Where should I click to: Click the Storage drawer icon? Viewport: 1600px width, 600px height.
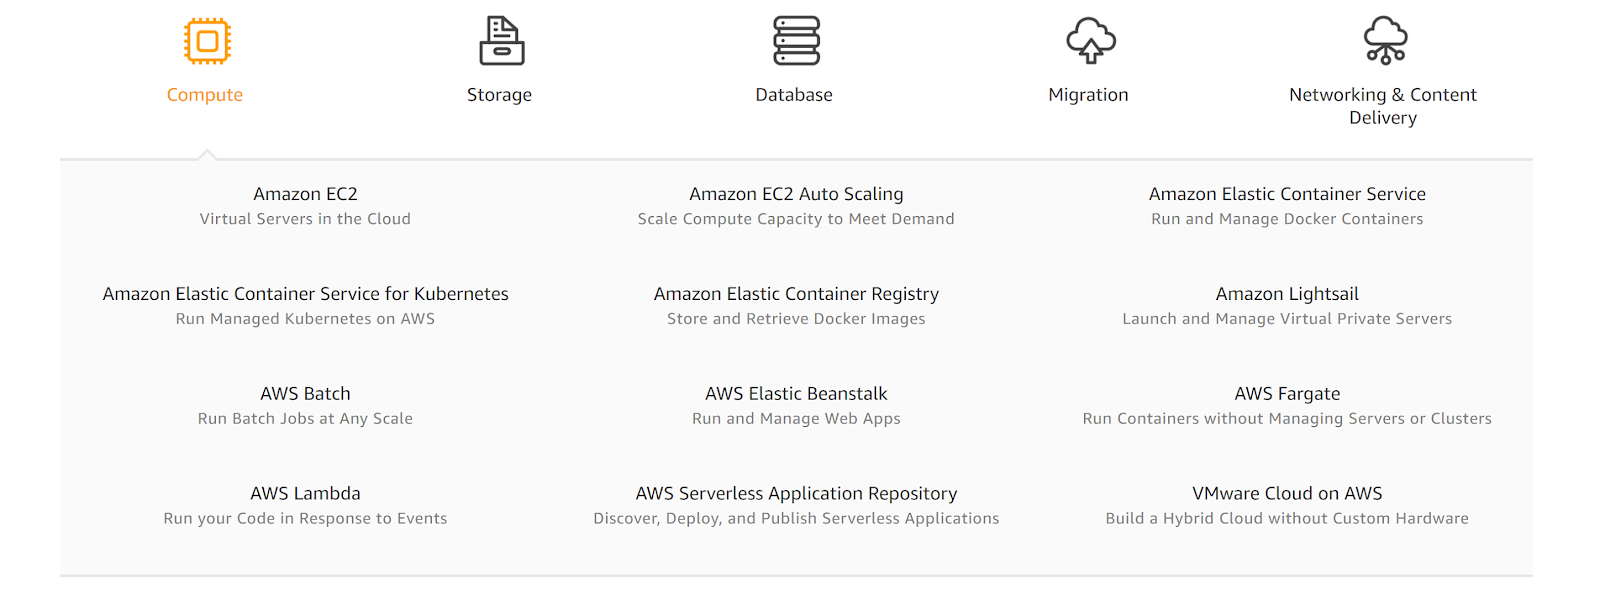point(499,40)
